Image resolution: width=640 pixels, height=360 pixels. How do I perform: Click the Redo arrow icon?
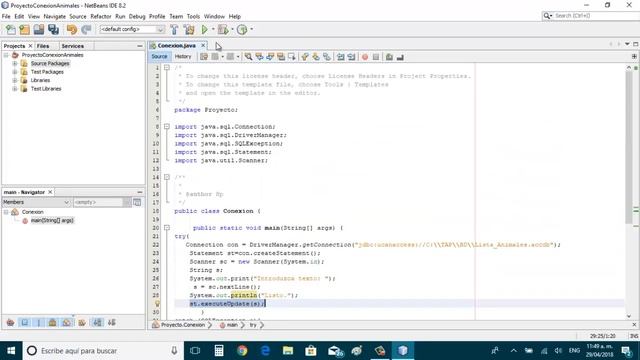86,29
